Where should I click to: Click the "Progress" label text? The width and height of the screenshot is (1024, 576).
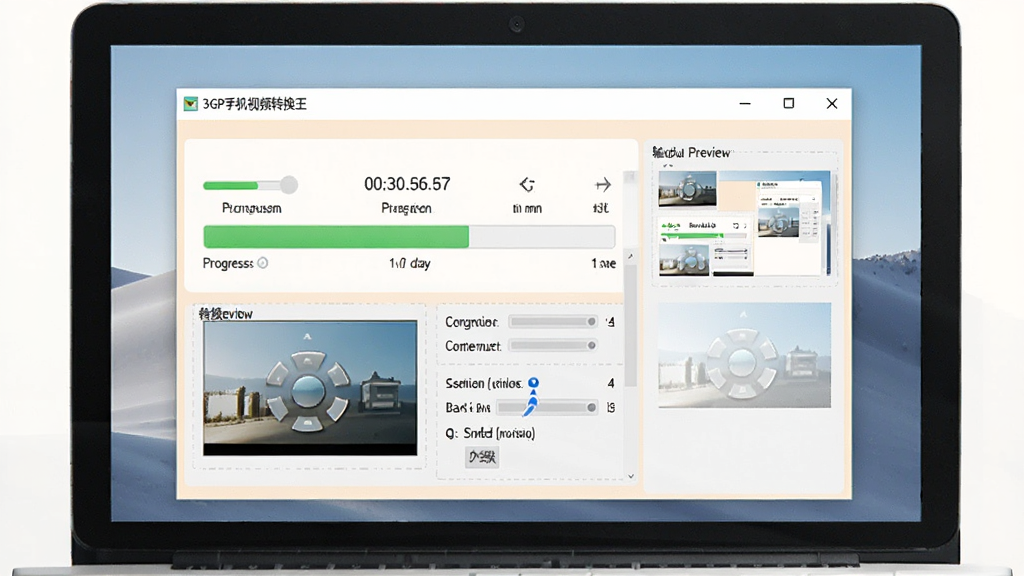[x=228, y=263]
